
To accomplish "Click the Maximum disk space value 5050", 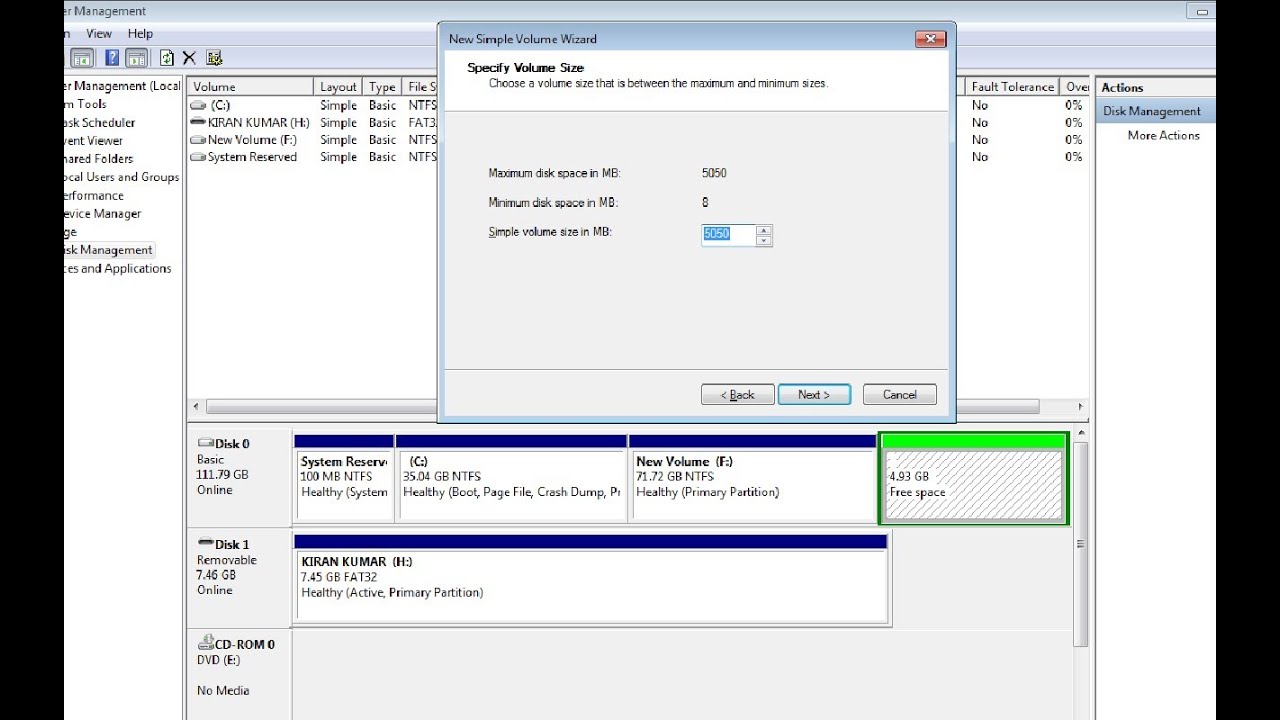I will click(714, 173).
